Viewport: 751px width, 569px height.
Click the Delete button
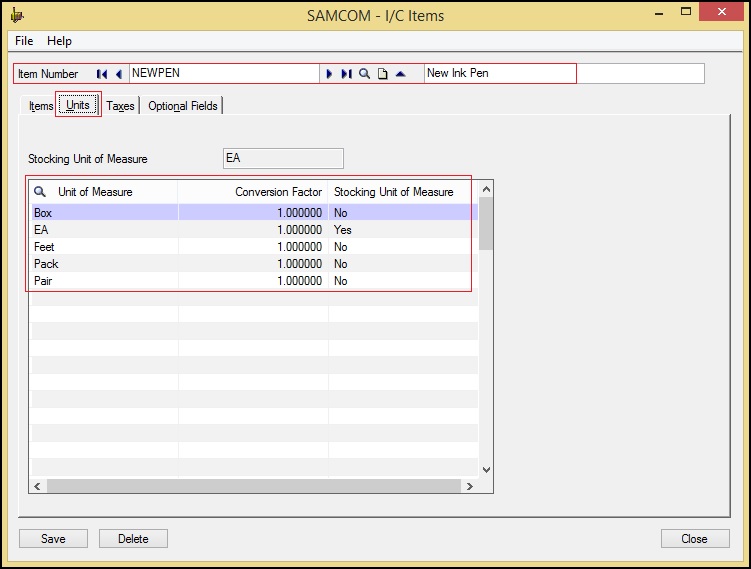(133, 539)
